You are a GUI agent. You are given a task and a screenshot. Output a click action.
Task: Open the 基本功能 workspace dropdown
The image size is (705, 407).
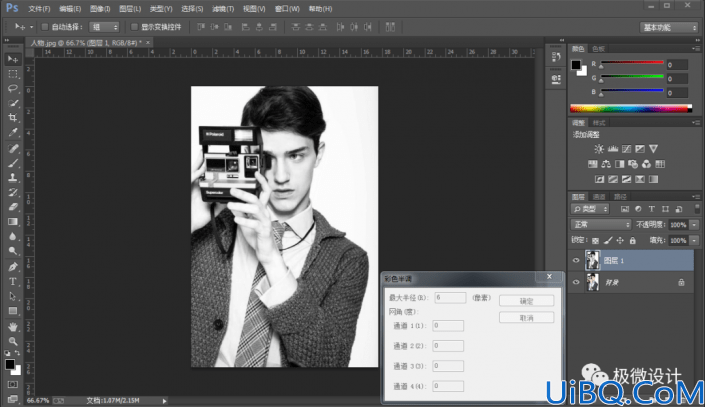tap(669, 27)
